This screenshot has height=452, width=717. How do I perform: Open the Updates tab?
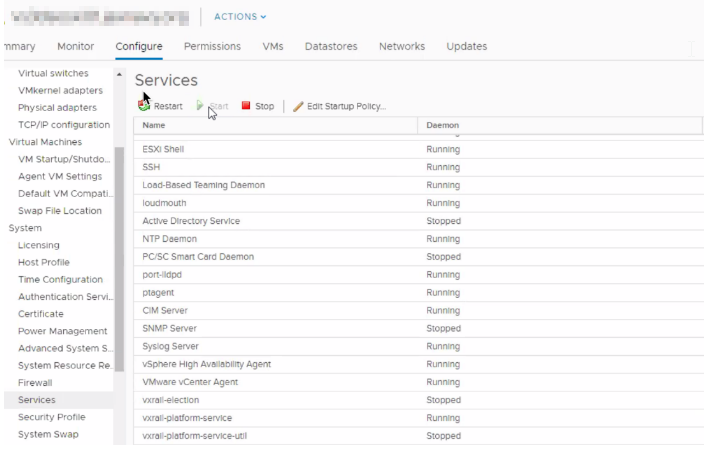pyautogui.click(x=466, y=46)
